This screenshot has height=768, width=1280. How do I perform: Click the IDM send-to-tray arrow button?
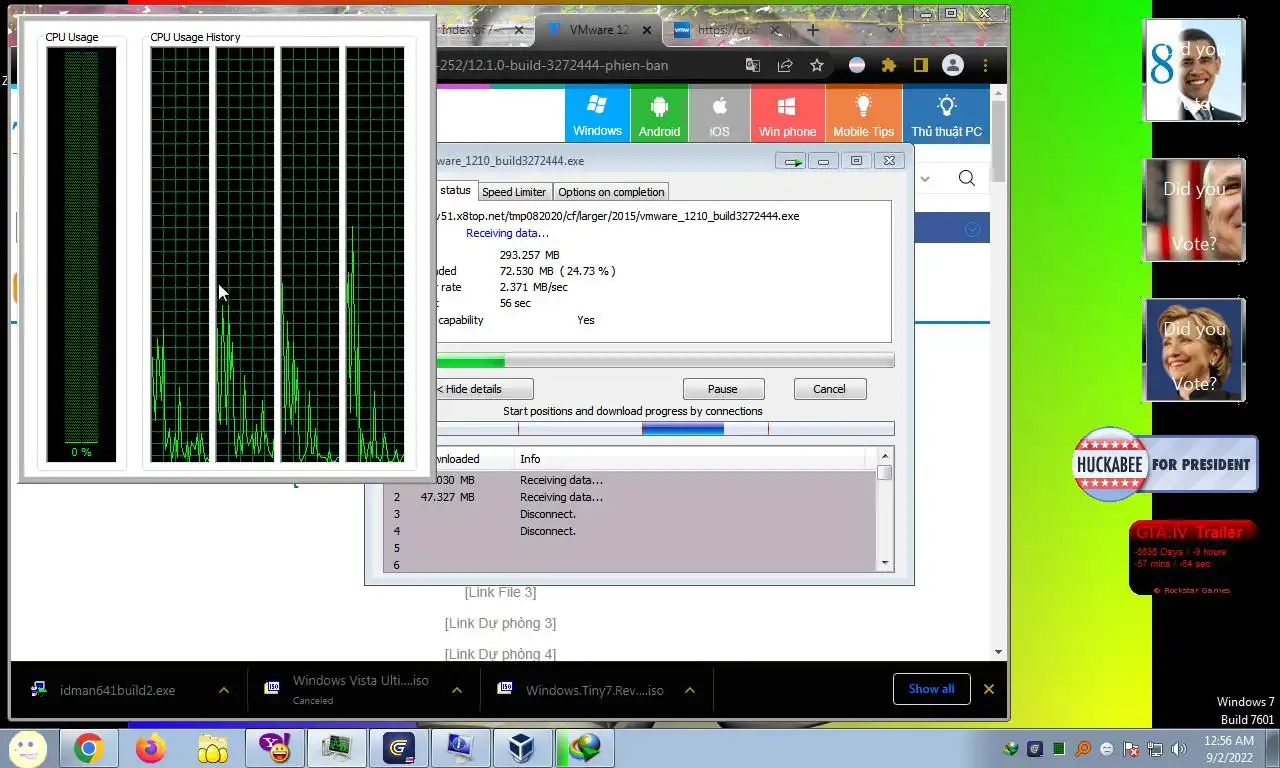(x=792, y=161)
